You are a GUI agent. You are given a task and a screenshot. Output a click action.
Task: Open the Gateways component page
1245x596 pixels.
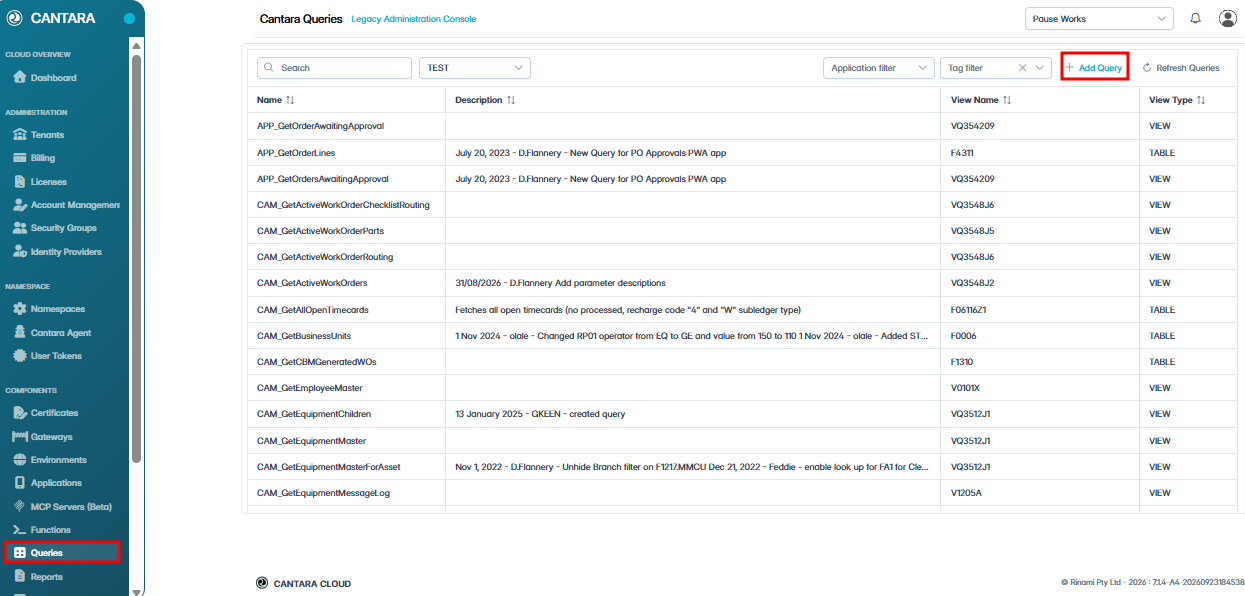[x=42, y=437]
